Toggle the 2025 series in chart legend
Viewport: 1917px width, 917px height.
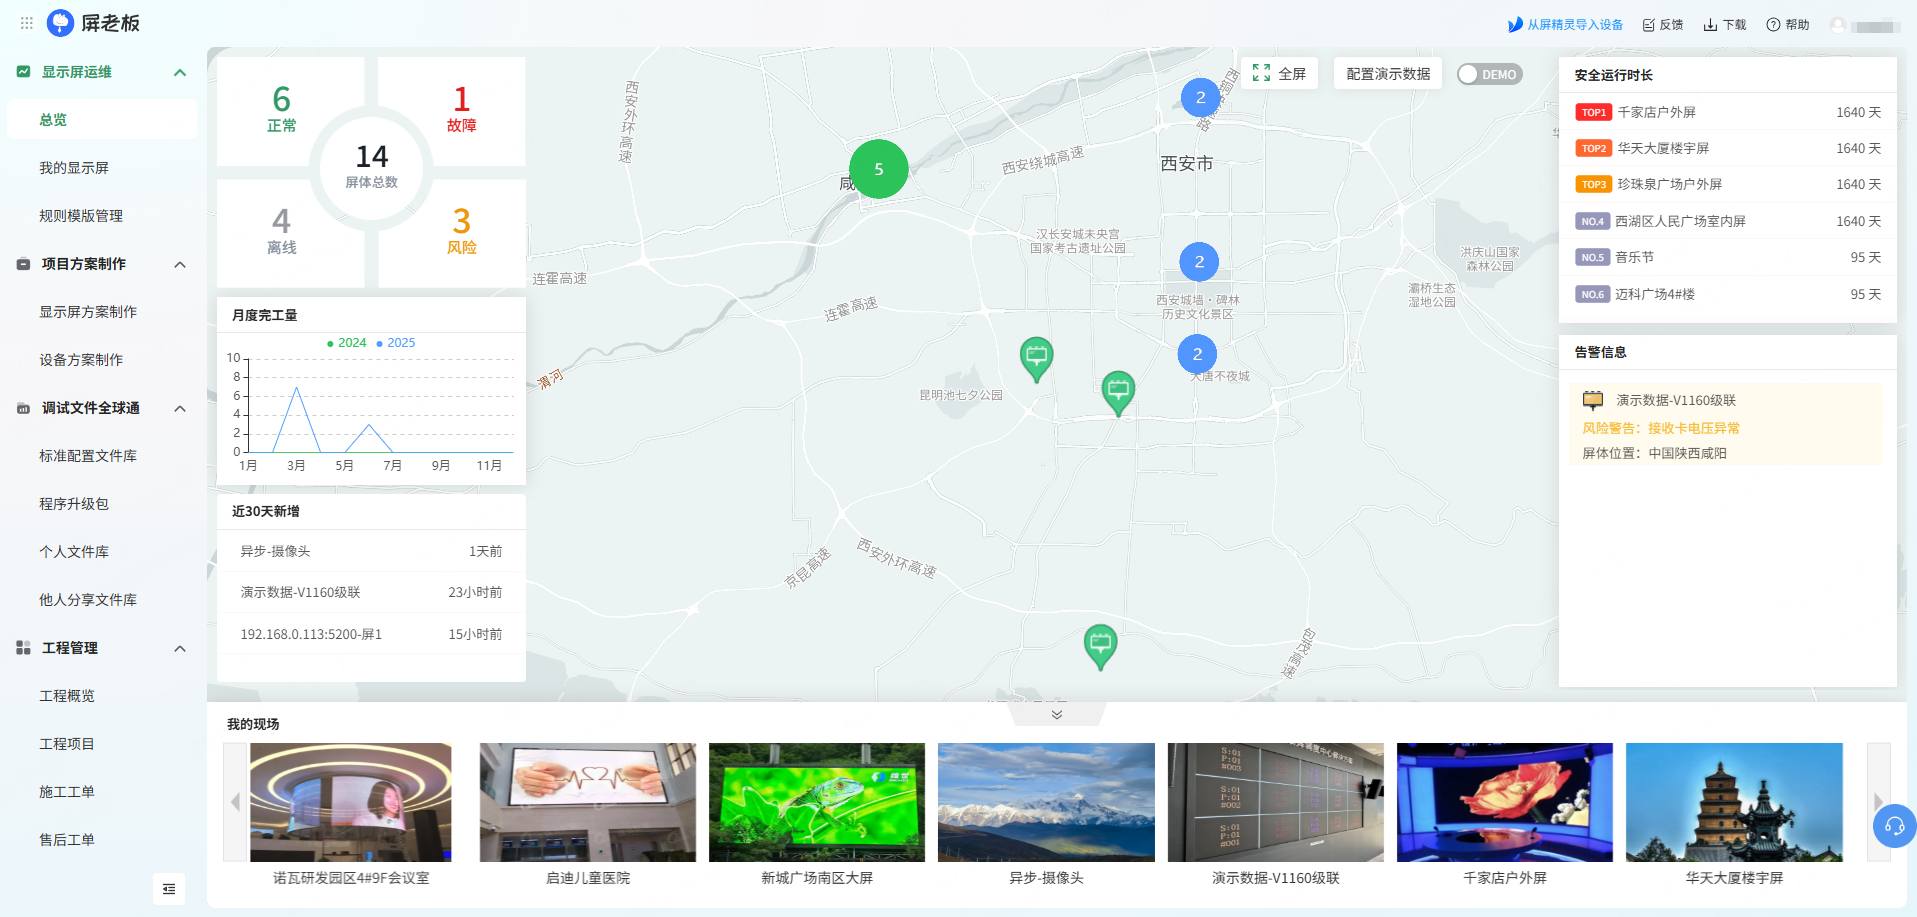pos(395,343)
